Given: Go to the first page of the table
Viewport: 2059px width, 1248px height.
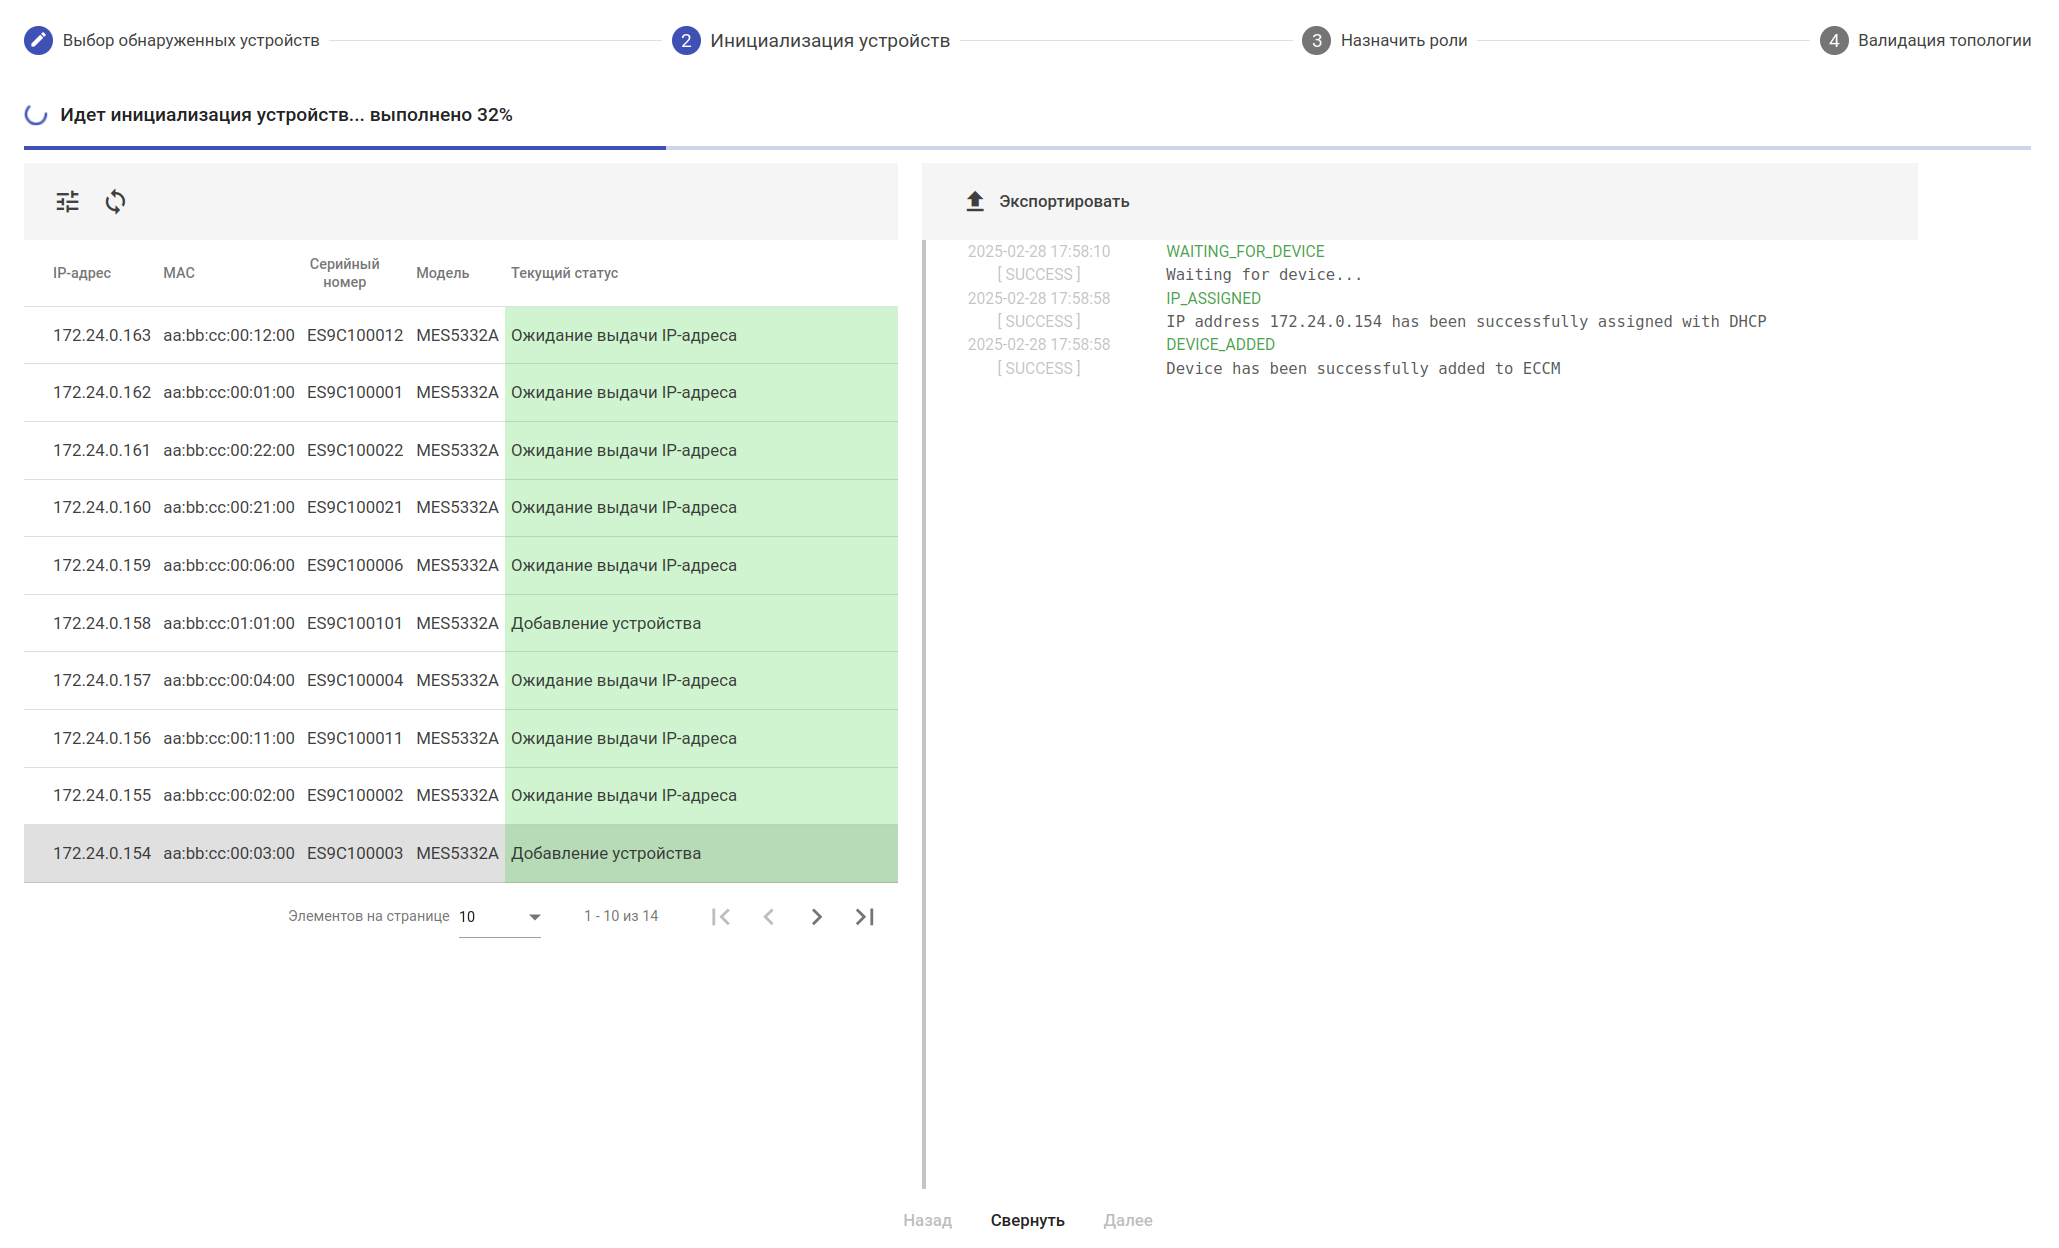Looking at the screenshot, I should tap(721, 917).
